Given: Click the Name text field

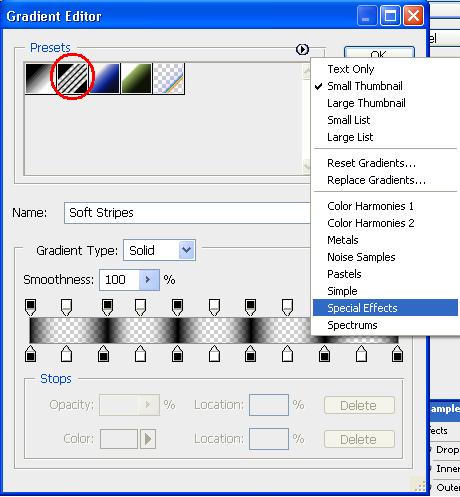Looking at the screenshot, I should (187, 213).
